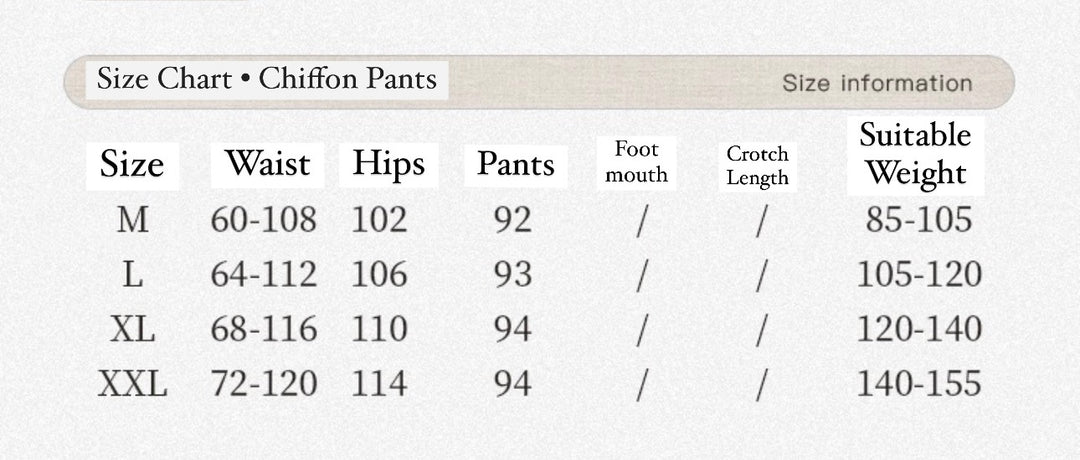Image resolution: width=1080 pixels, height=460 pixels.
Task: Select waist value 60-108
Action: point(264,220)
